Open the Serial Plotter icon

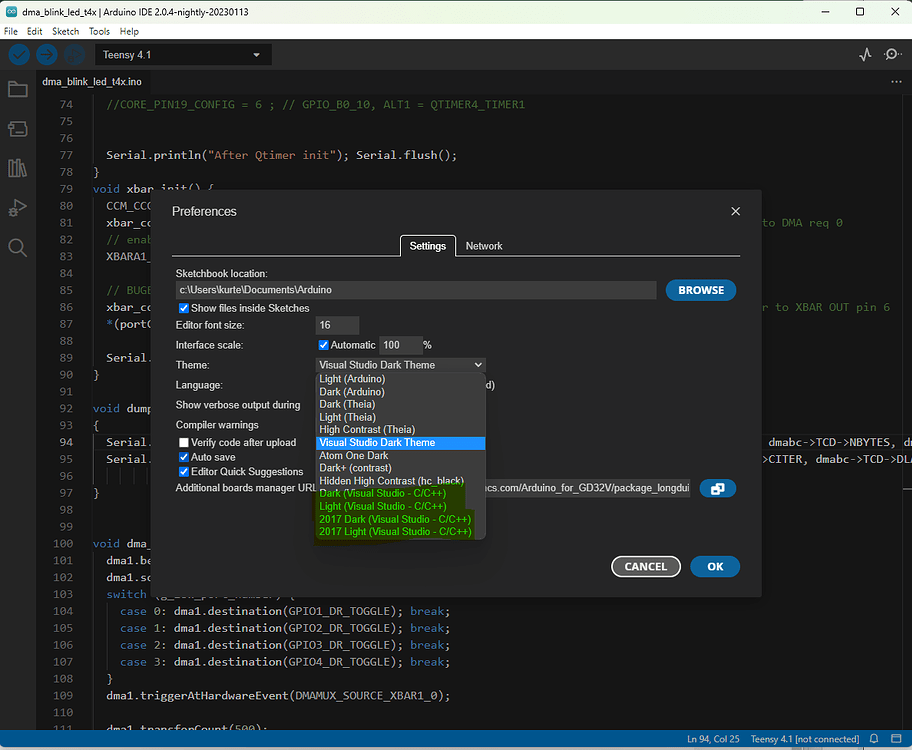point(865,55)
